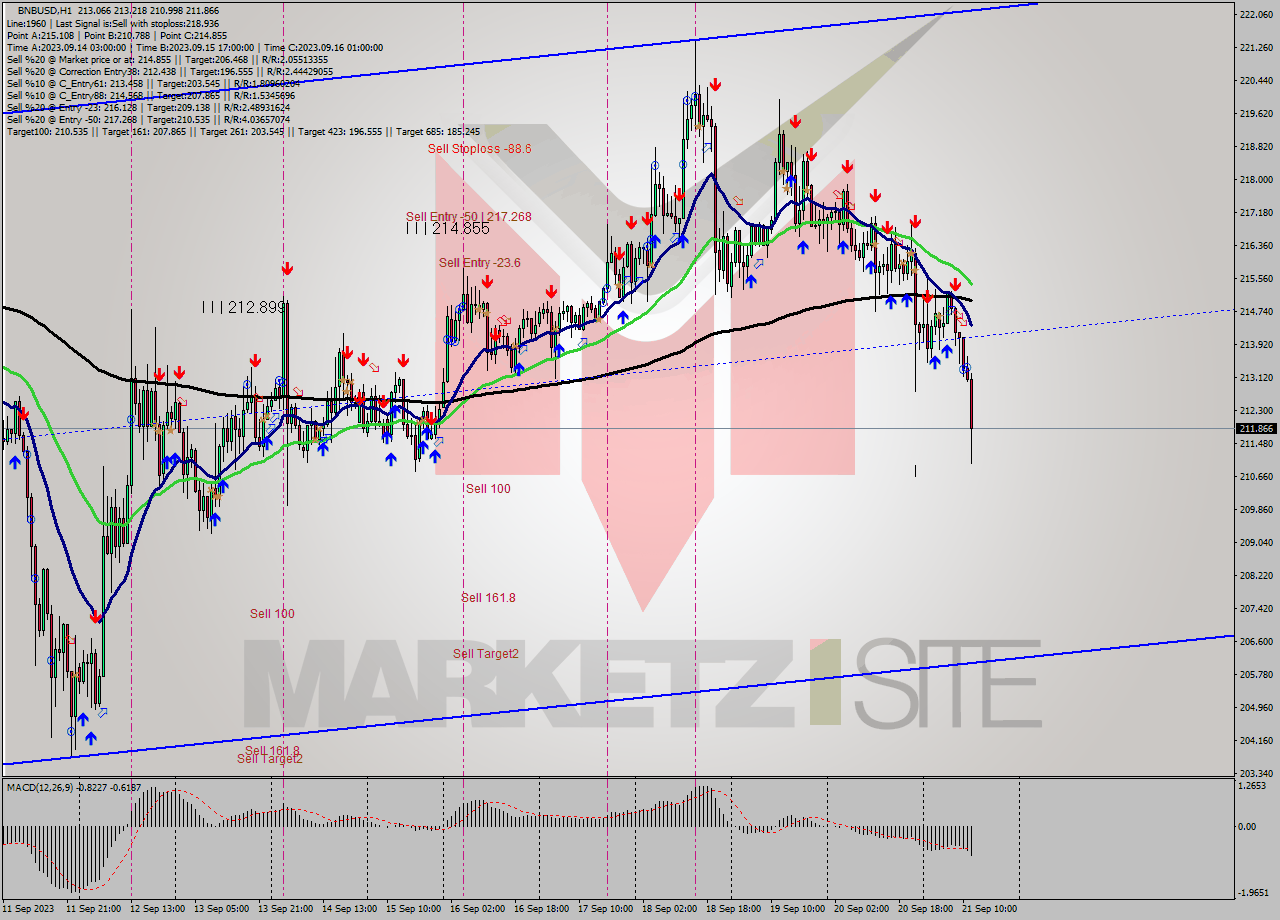Click time axis label '14 Sep 13:00'
Screen dimensions: 1280x920
point(349,908)
